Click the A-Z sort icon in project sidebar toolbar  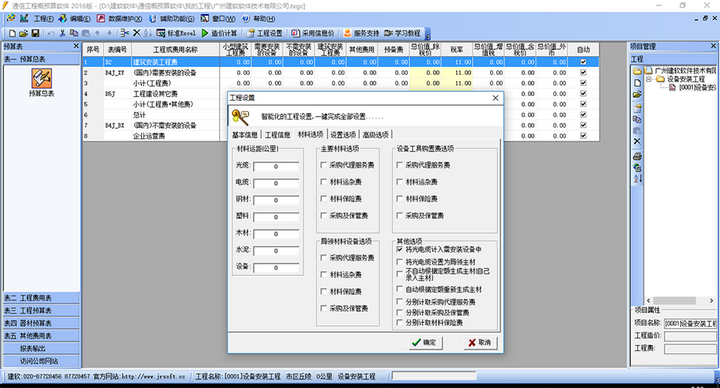tap(637, 179)
